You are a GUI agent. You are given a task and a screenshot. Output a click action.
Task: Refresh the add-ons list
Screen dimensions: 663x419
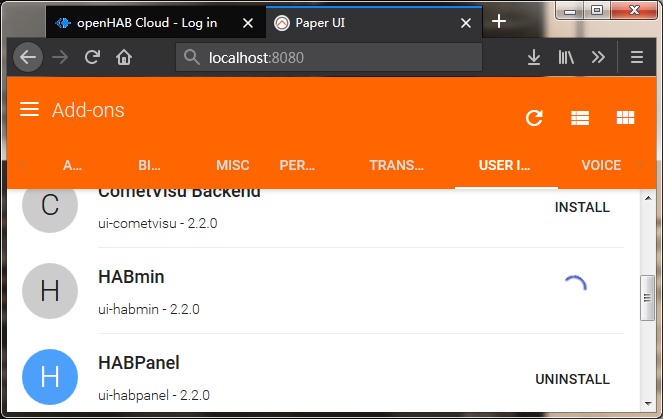[534, 118]
